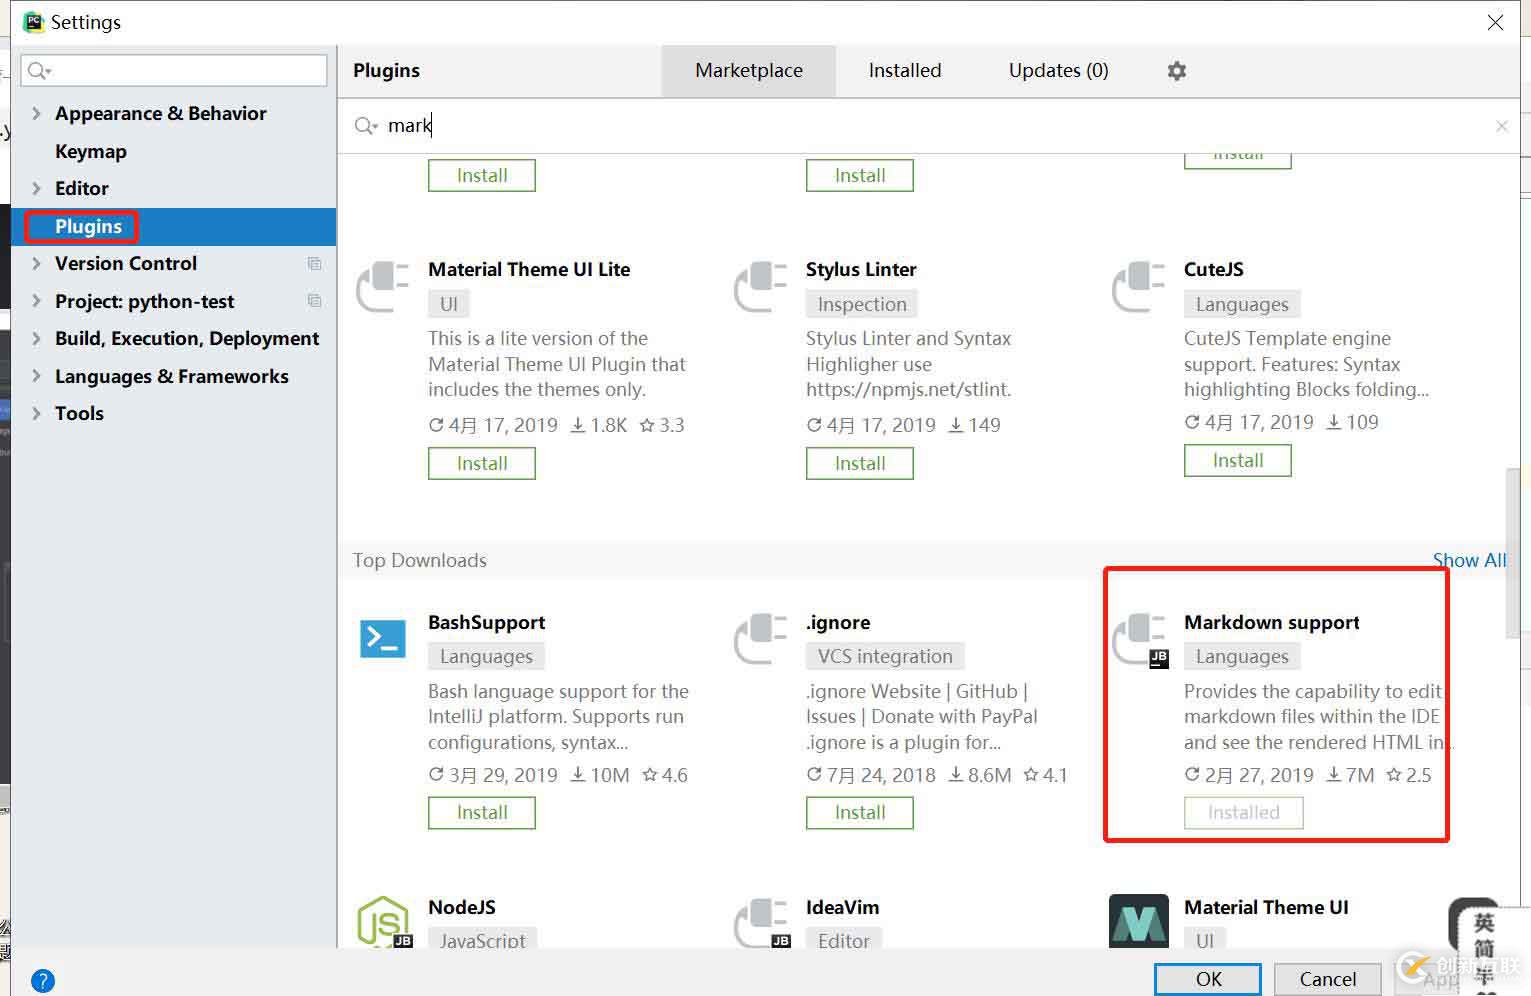Close the Settings dialog window
1531x996 pixels.
pos(1495,22)
